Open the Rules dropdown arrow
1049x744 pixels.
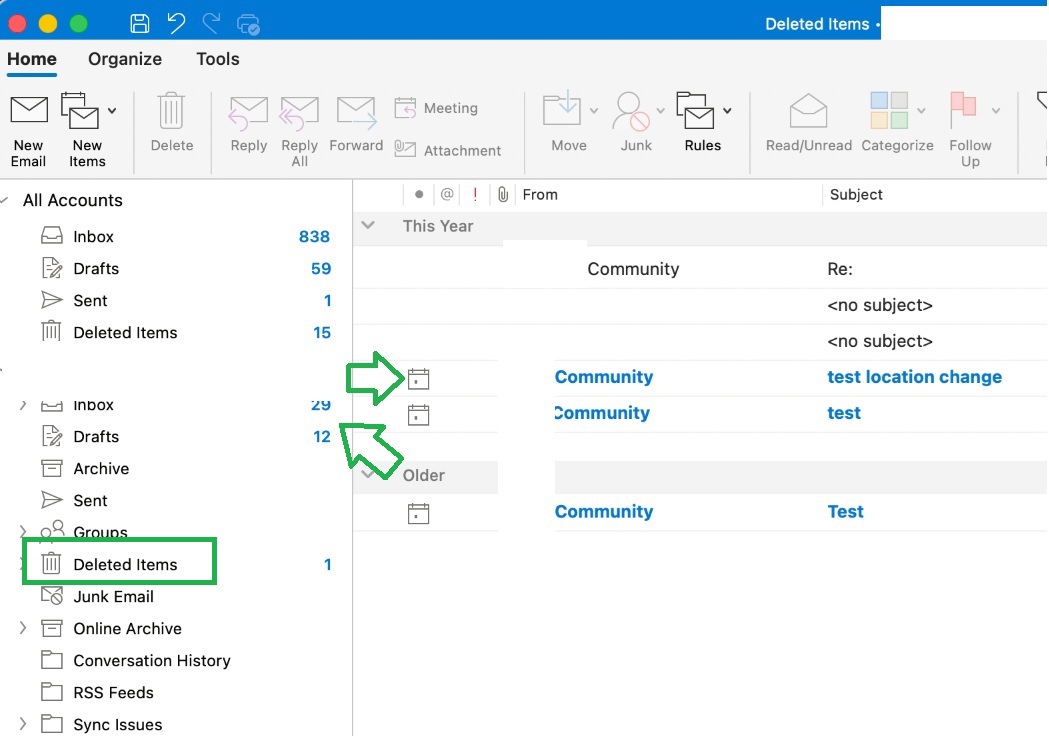(x=727, y=111)
